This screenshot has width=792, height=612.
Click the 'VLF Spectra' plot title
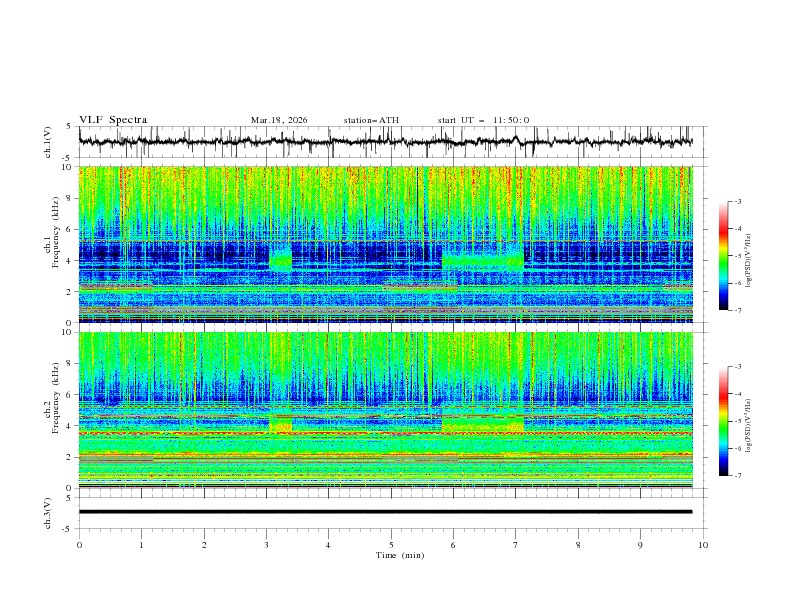(x=113, y=120)
